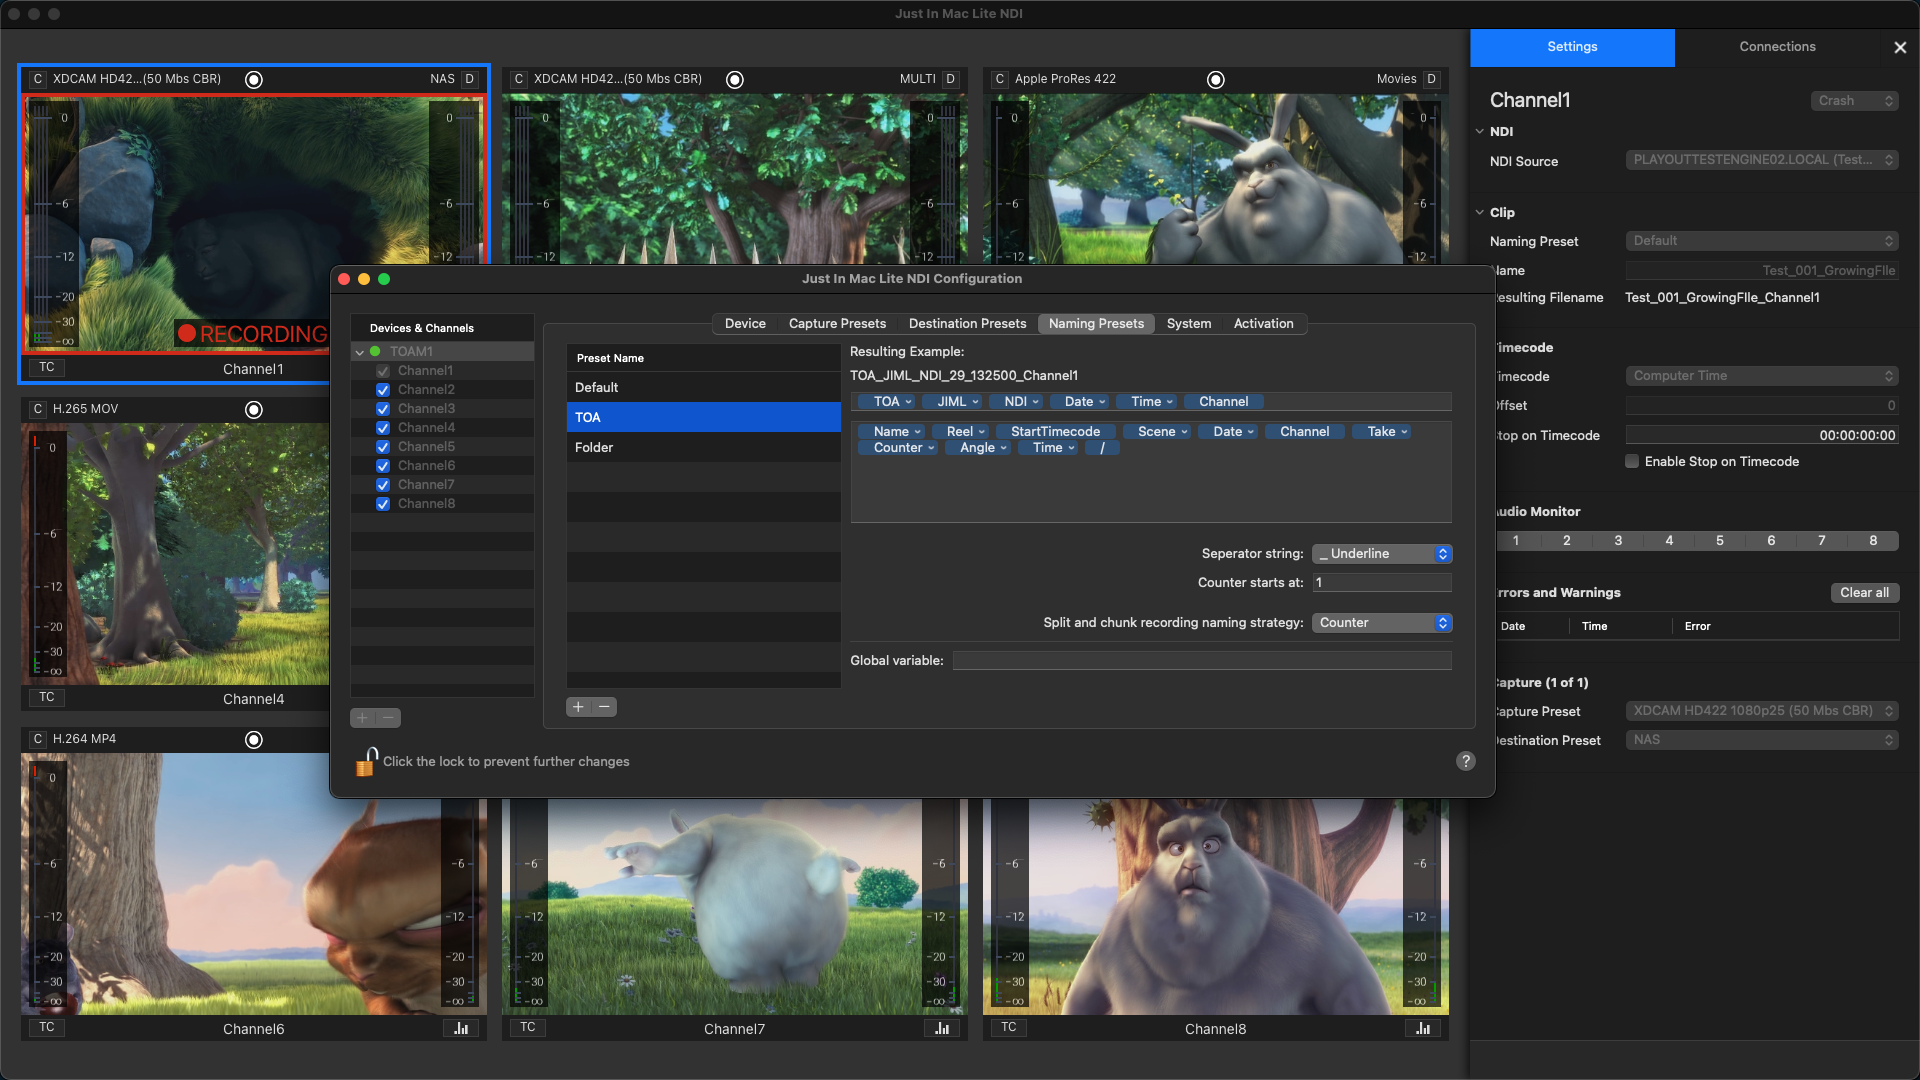Image resolution: width=1920 pixels, height=1080 pixels.
Task: Click the lock icon to prevent changes
Action: click(x=366, y=762)
